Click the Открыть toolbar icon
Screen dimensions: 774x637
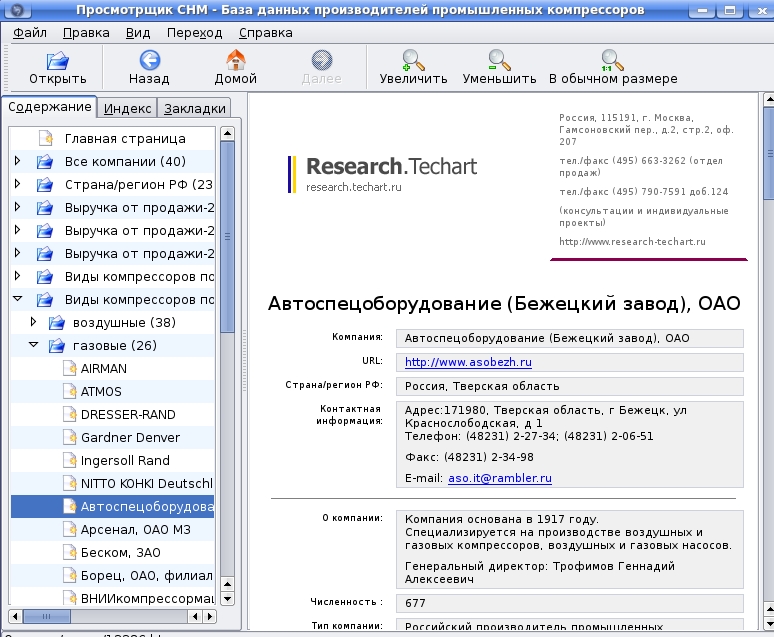58,61
